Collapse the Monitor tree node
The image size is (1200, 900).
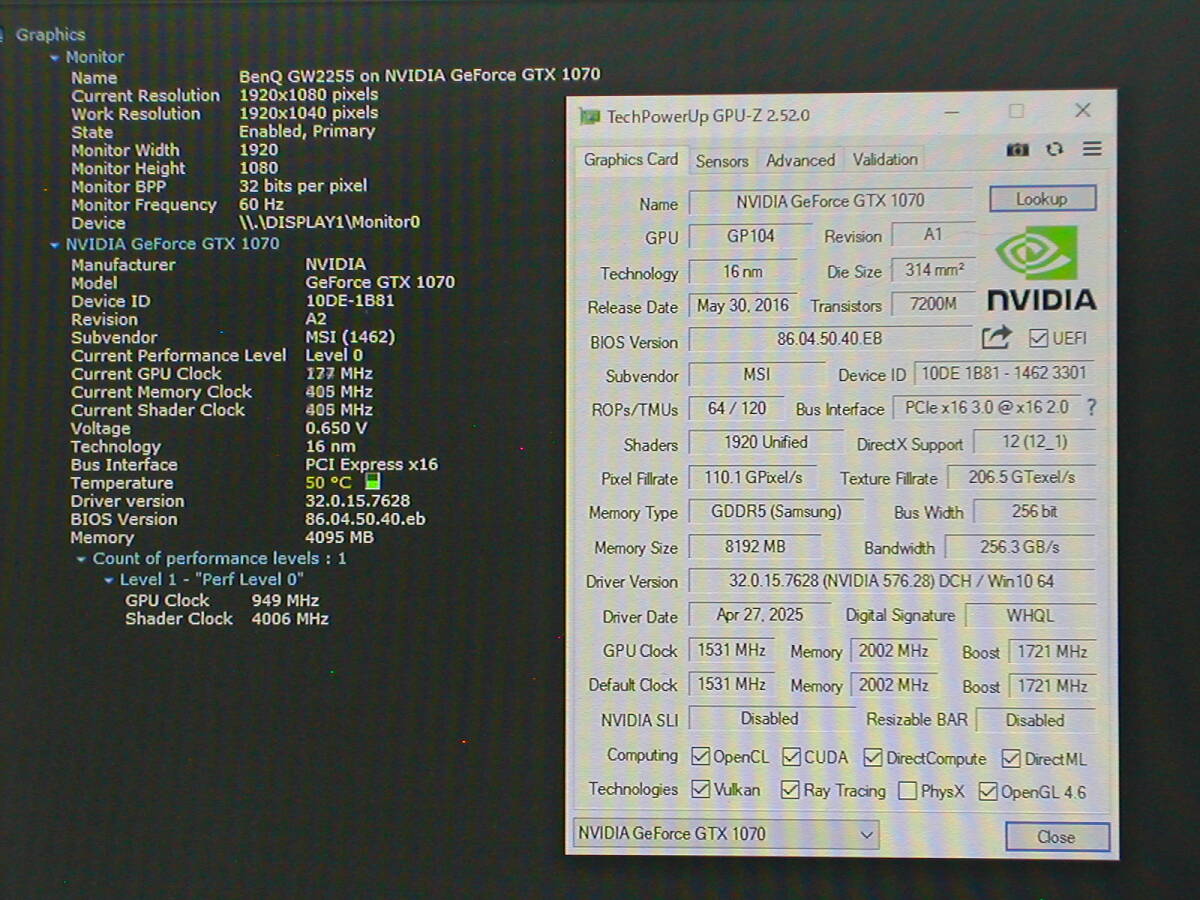(55, 58)
